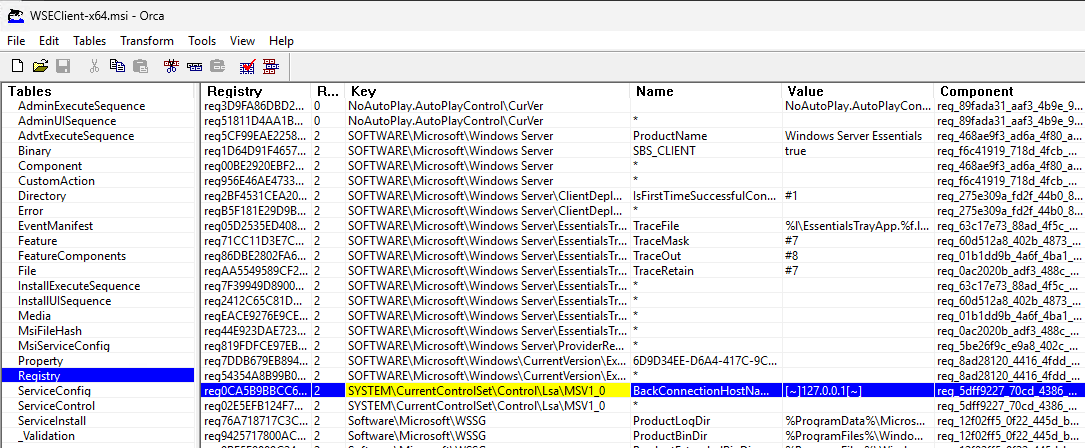Click the Open file folder icon
The image size is (1085, 448).
click(41, 66)
